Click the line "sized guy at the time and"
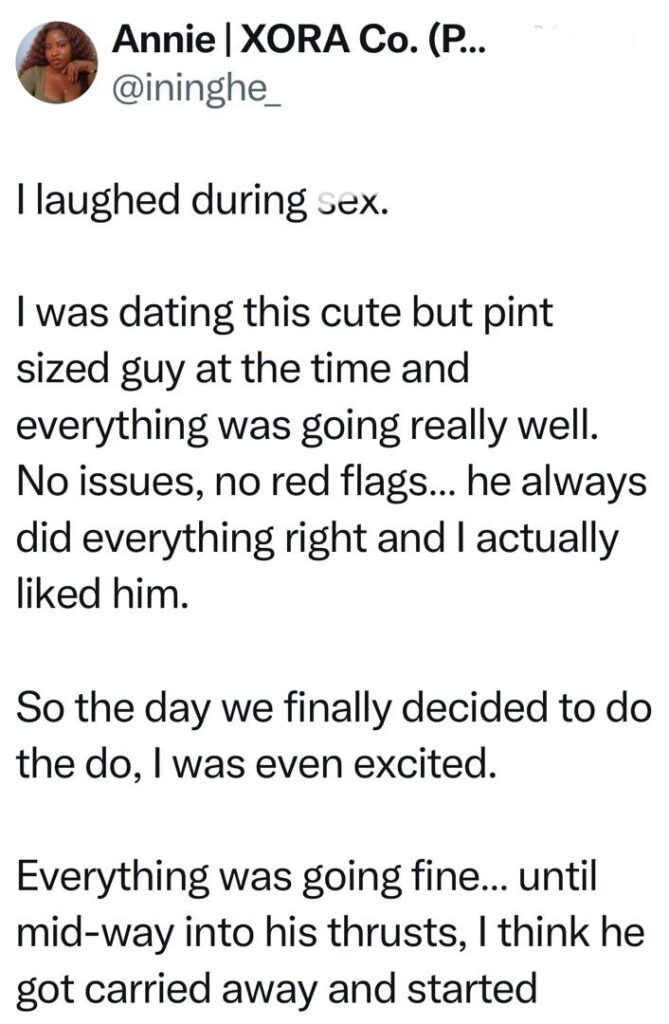 click(x=243, y=368)
